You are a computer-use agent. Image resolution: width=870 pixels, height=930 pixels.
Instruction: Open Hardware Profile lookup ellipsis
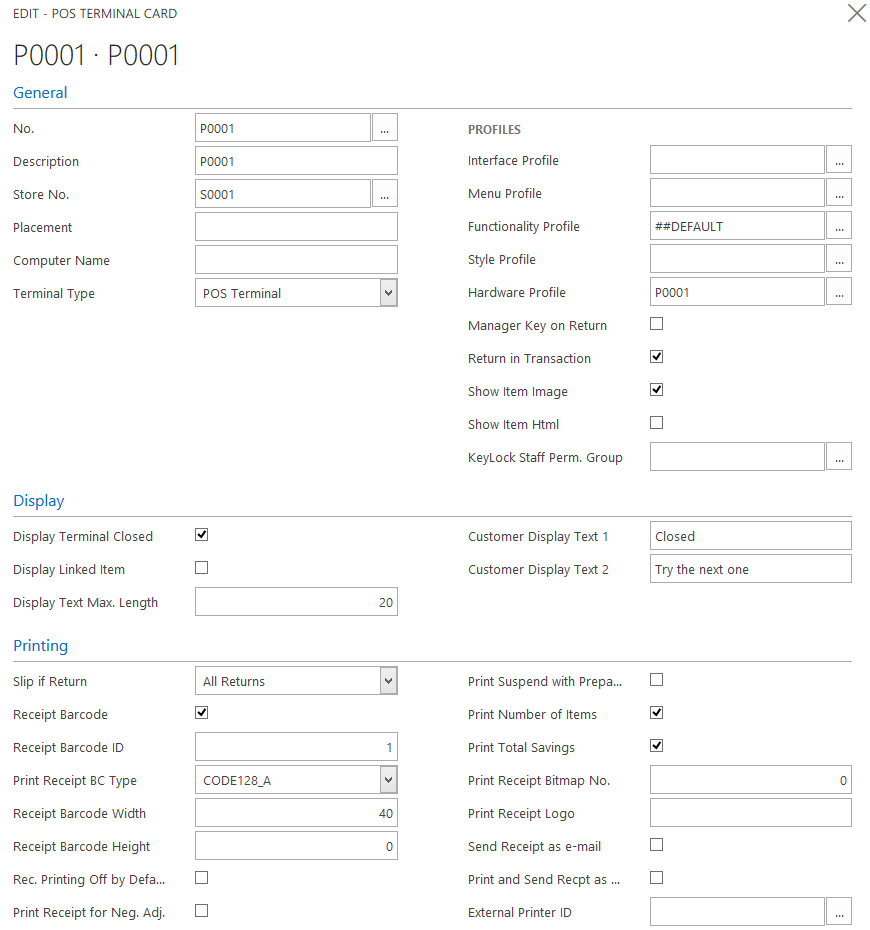tap(839, 292)
